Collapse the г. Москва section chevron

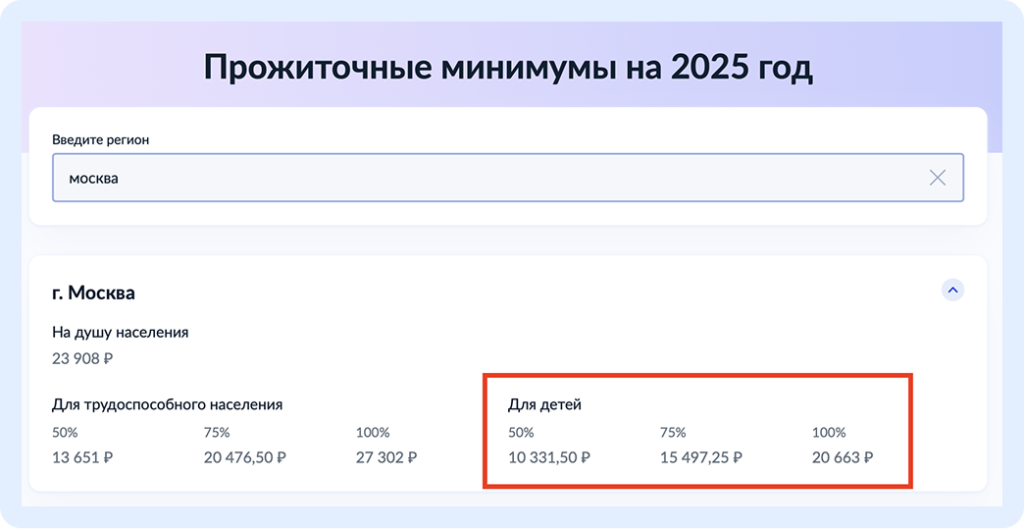click(x=953, y=290)
